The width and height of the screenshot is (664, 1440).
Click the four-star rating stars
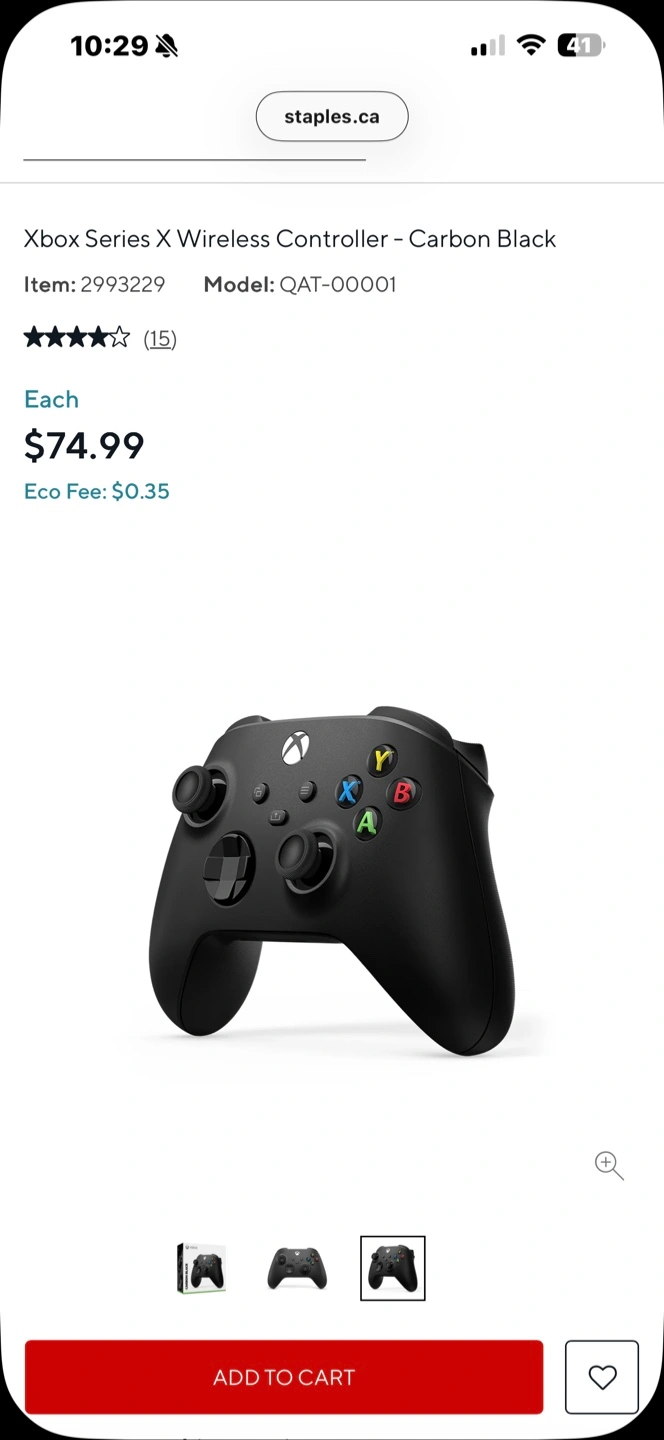(77, 337)
